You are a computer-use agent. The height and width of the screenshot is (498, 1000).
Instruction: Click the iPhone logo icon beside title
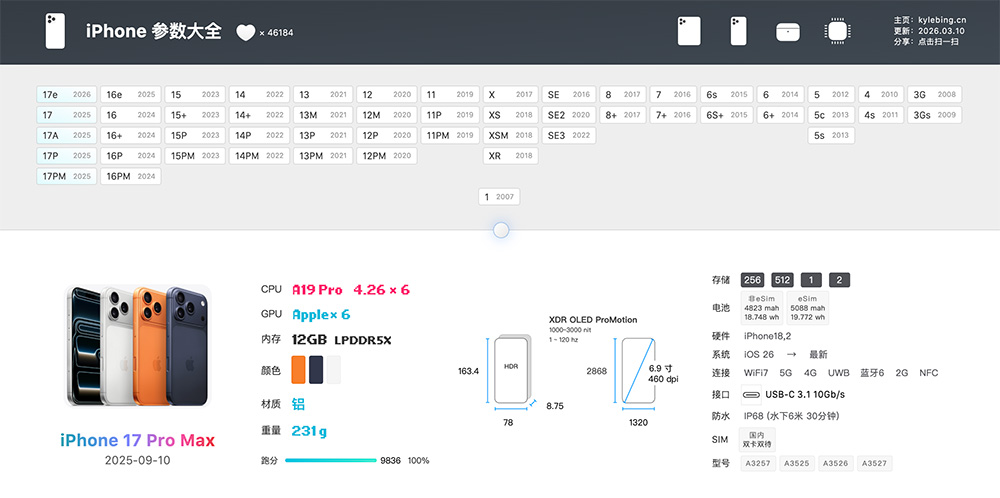coord(55,31)
